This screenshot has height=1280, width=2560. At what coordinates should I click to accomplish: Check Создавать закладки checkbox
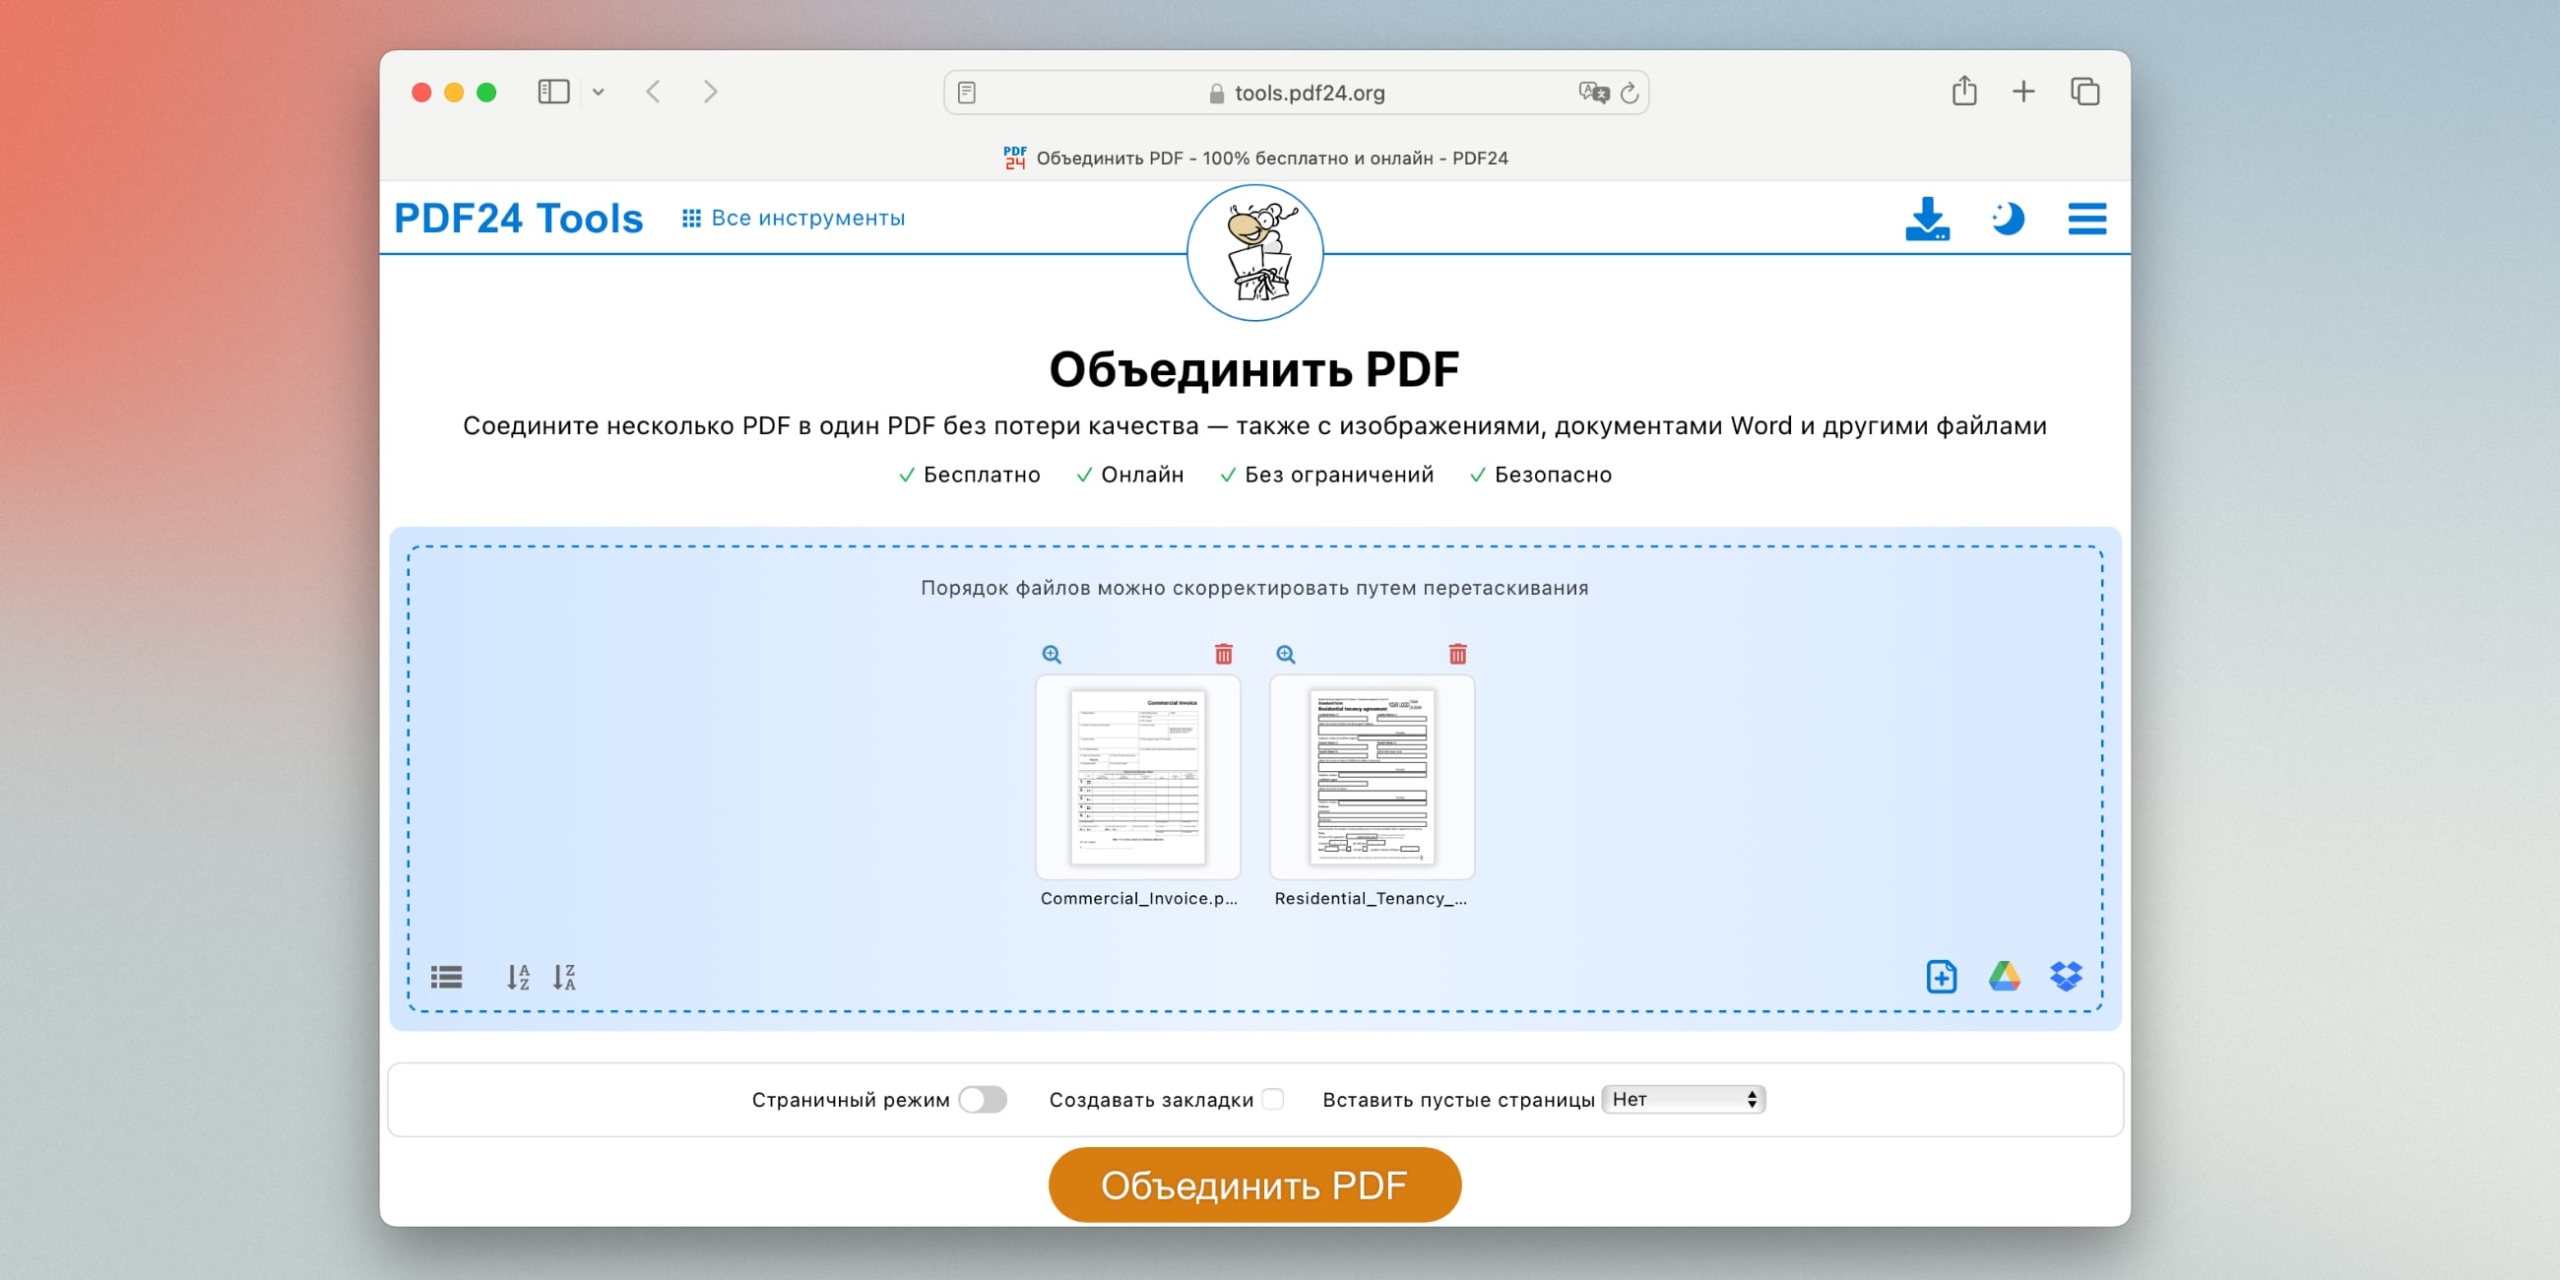tap(1272, 1099)
